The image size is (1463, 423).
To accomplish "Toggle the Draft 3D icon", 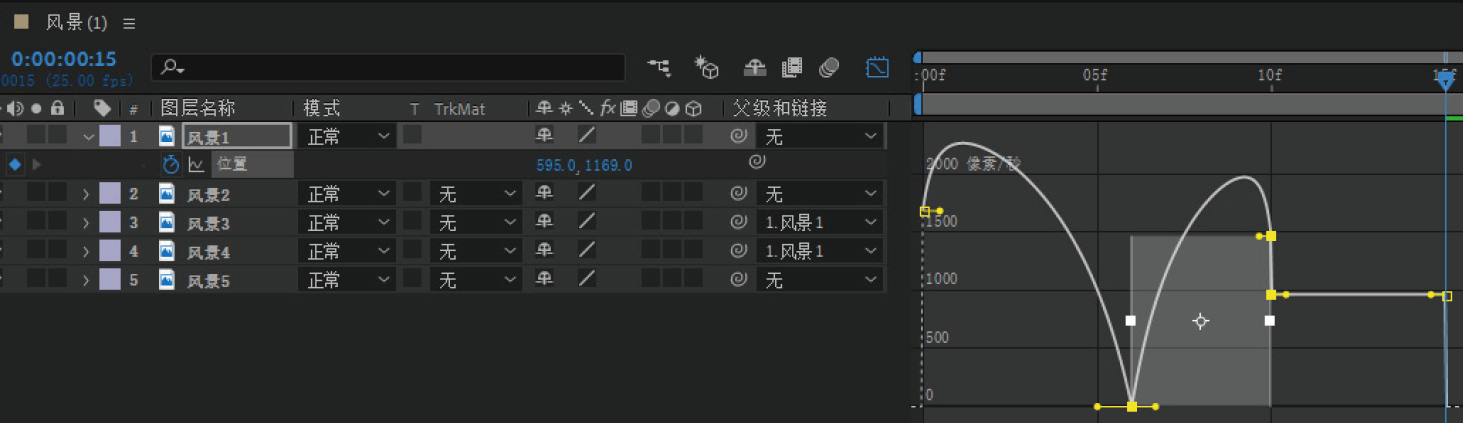I will pos(707,67).
